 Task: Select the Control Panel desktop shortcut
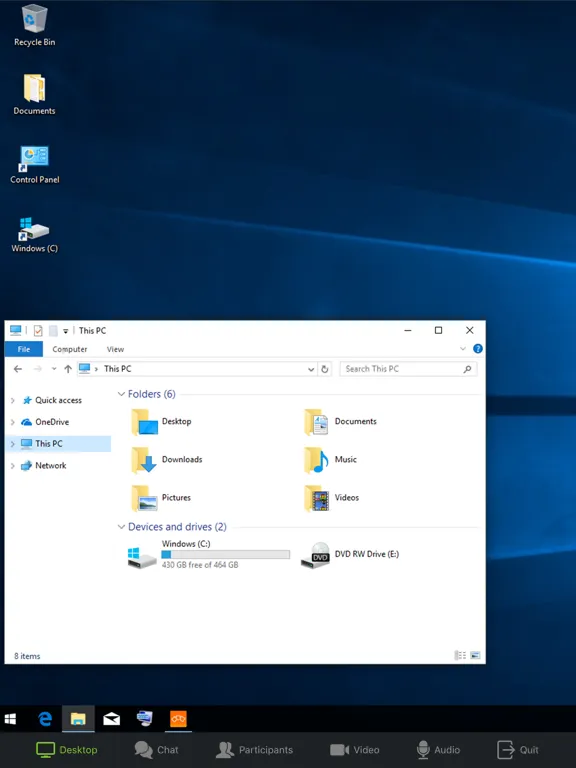34,164
